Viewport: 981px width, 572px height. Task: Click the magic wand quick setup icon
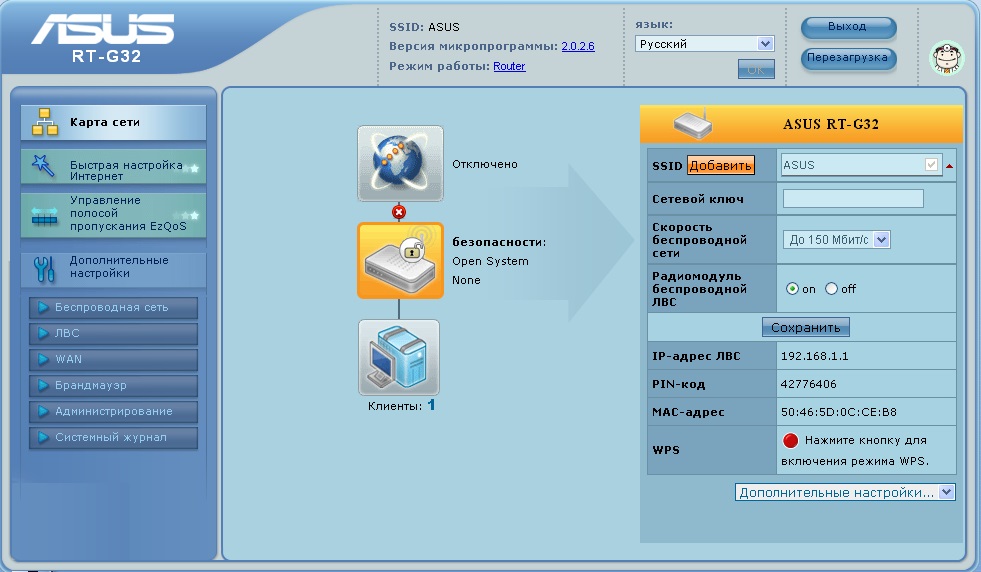tap(43, 166)
